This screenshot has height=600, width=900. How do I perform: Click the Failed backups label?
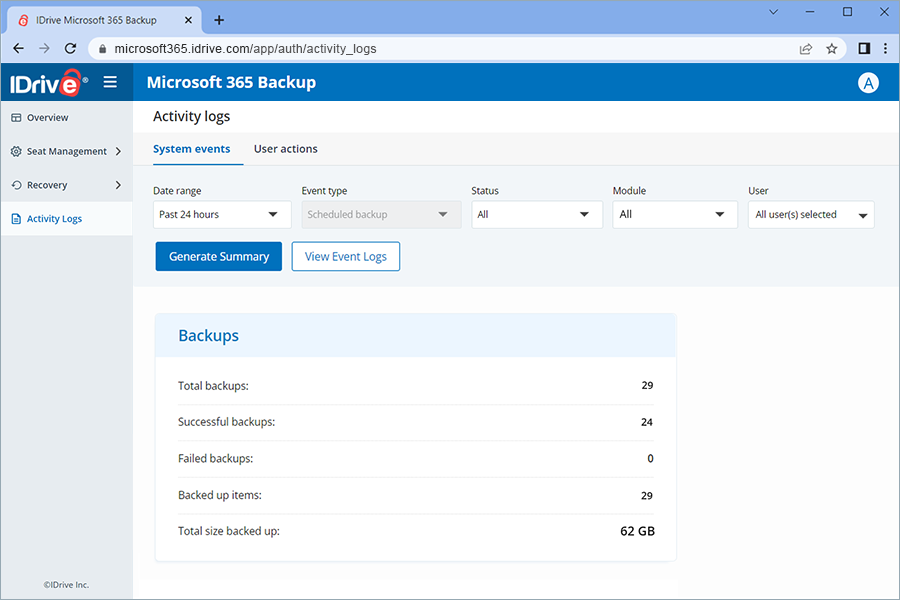coord(215,459)
